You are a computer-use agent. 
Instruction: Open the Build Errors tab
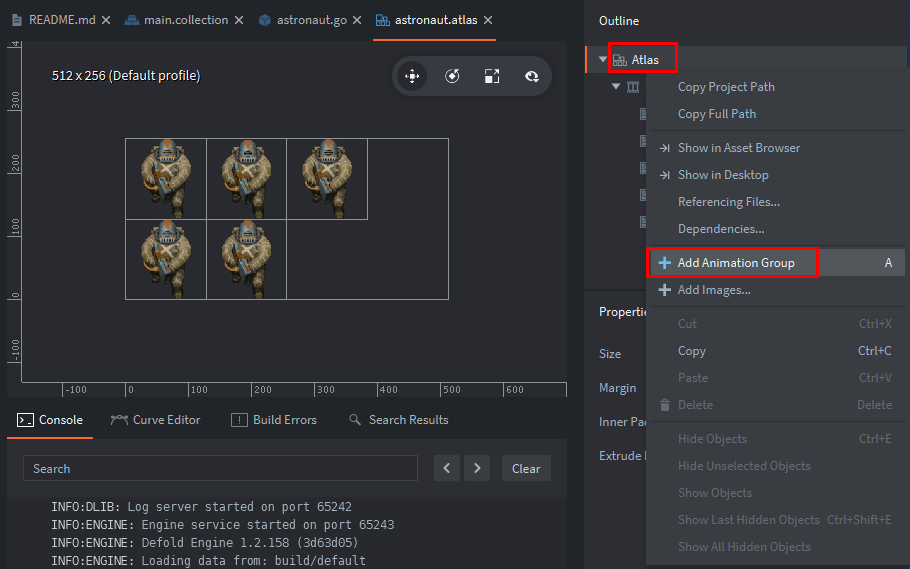[x=274, y=420]
